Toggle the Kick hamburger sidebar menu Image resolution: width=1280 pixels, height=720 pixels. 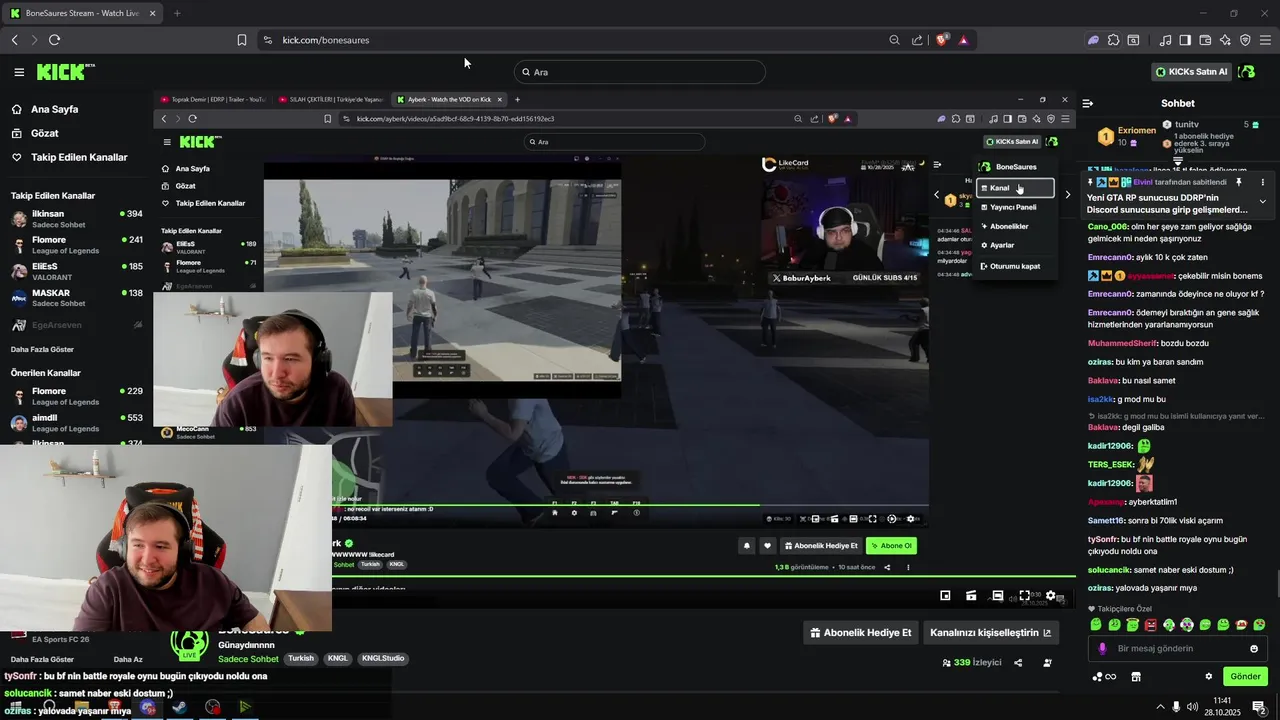pos(19,72)
